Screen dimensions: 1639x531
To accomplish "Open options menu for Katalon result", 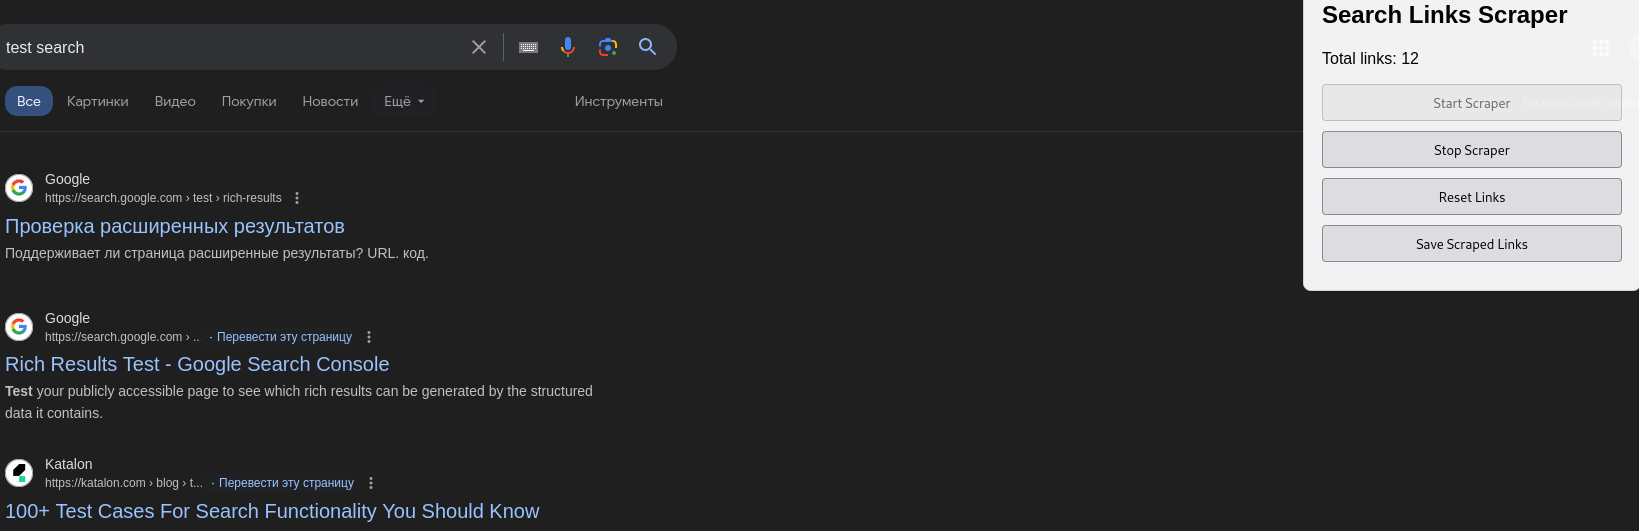I will (371, 483).
